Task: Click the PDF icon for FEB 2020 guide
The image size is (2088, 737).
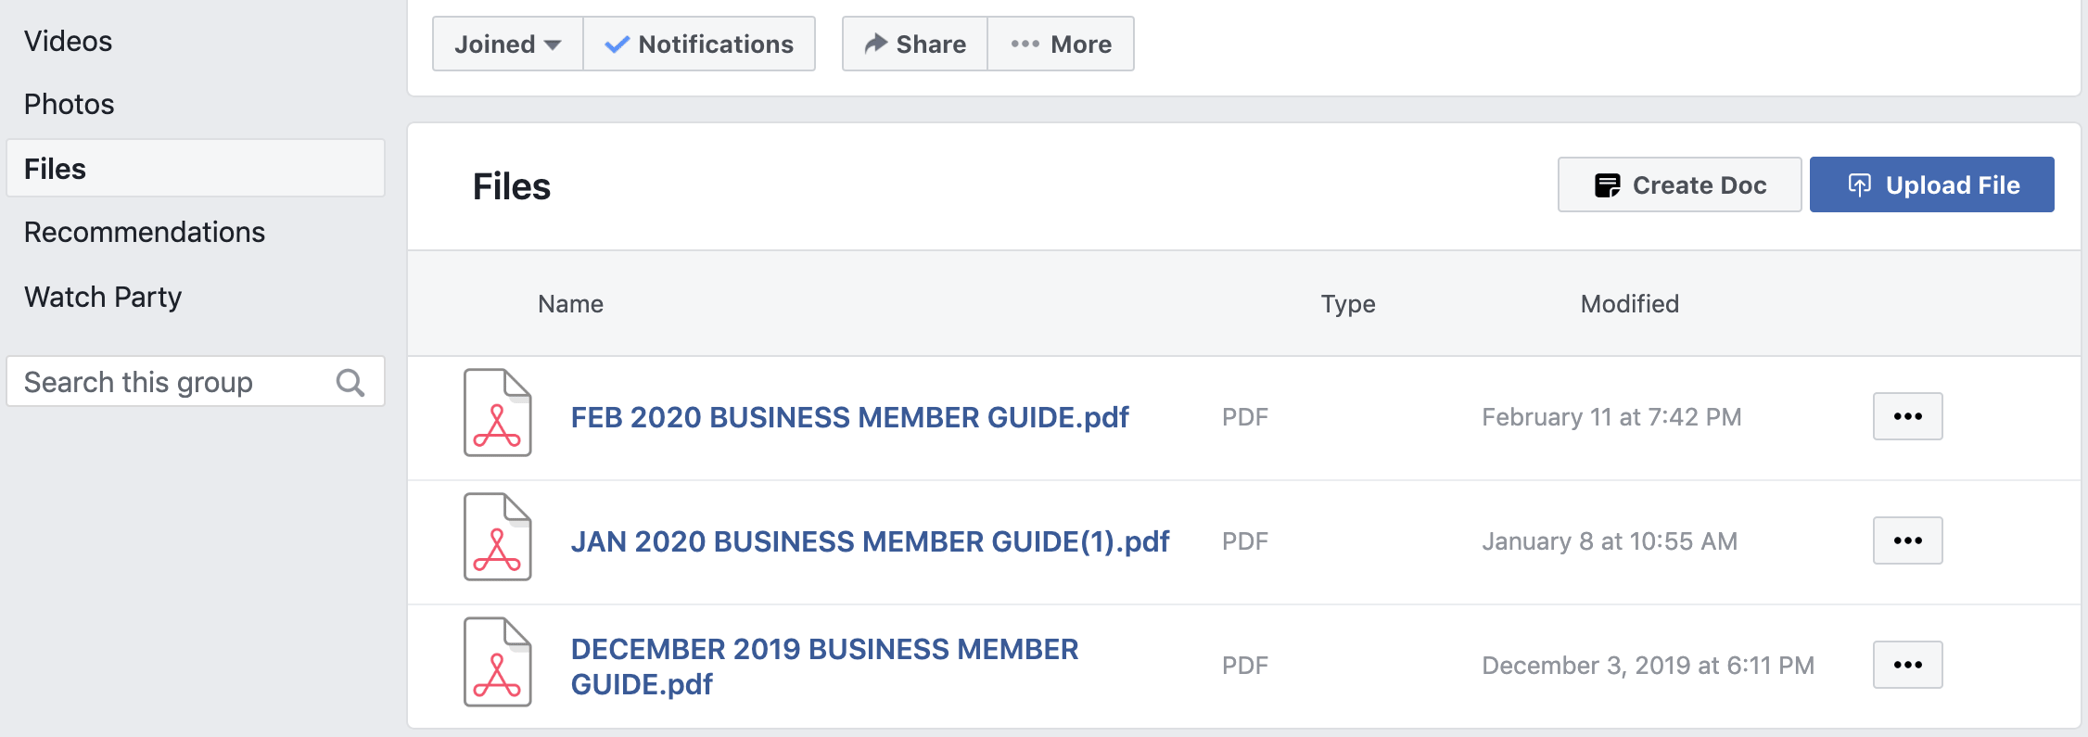Action: point(497,413)
